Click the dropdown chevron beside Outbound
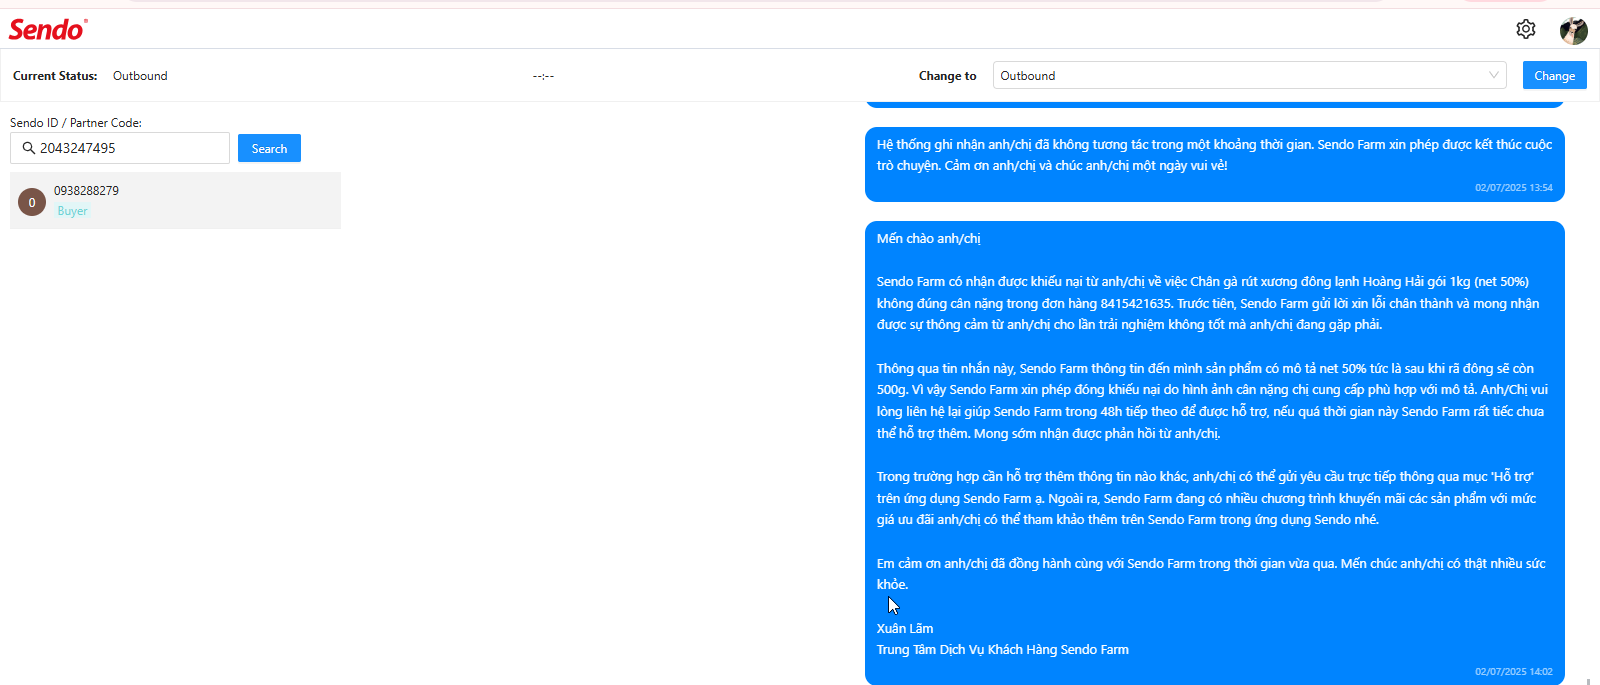 click(x=1493, y=75)
